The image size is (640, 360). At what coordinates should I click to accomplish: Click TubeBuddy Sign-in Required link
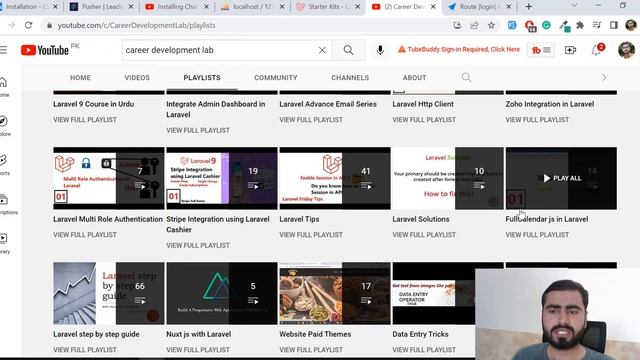459,49
